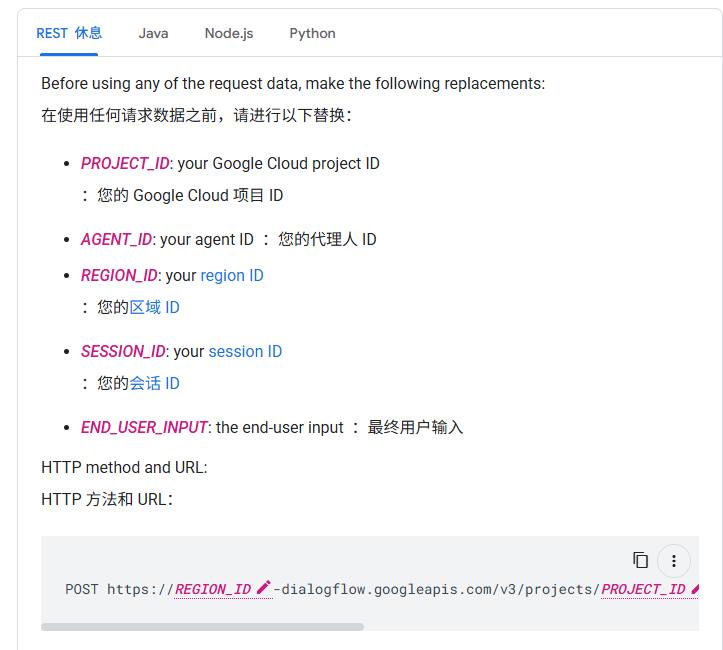This screenshot has width=723, height=650.
Task: Click the REGION_ID term in the list
Action: coord(119,275)
